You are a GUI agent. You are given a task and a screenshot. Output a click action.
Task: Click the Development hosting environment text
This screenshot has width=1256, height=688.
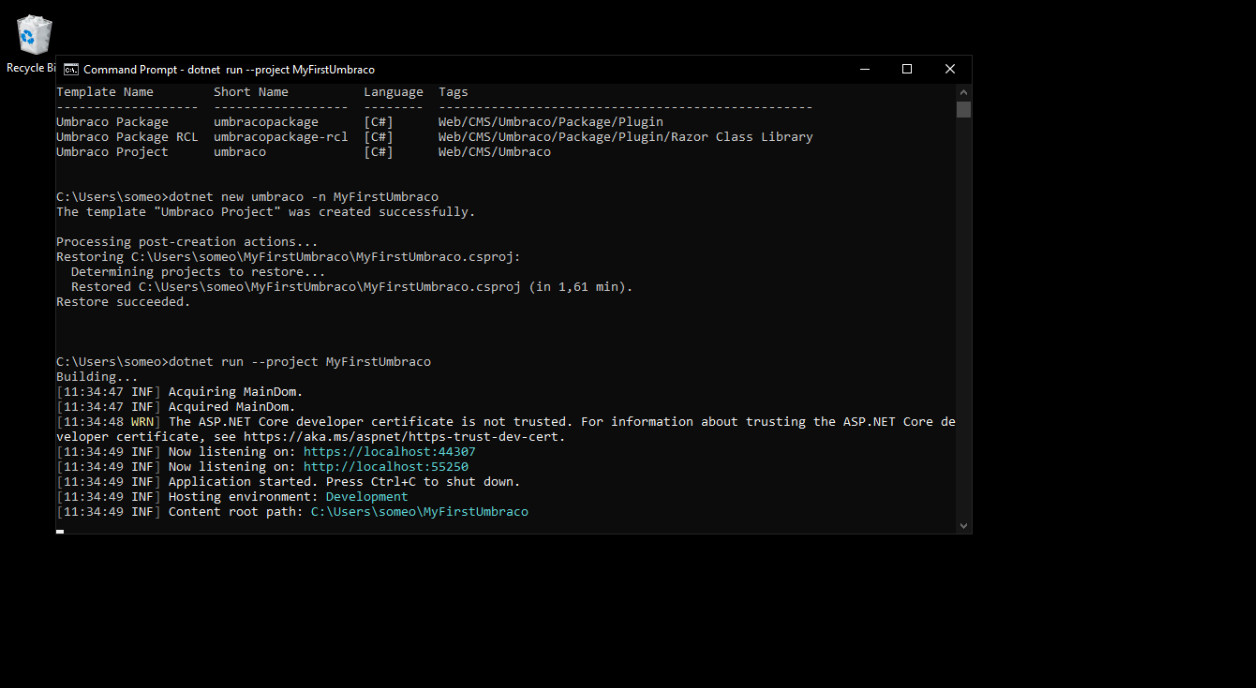click(367, 497)
